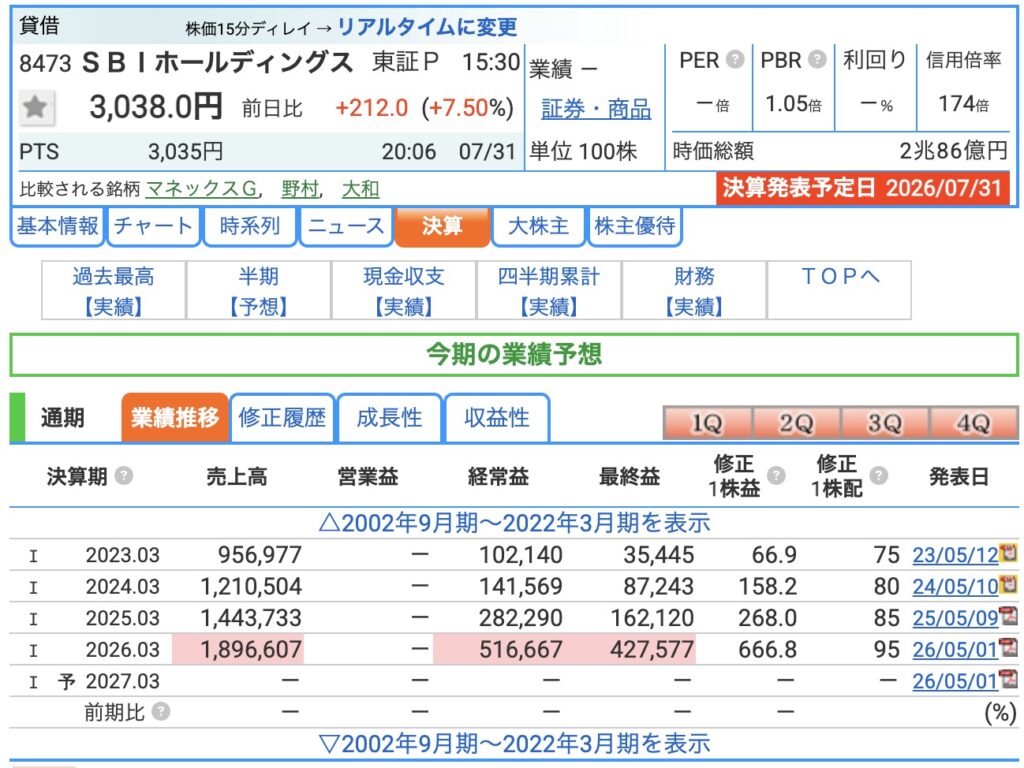Switch to the チャート tab
Screen dimensions: 1024x768
153,226
